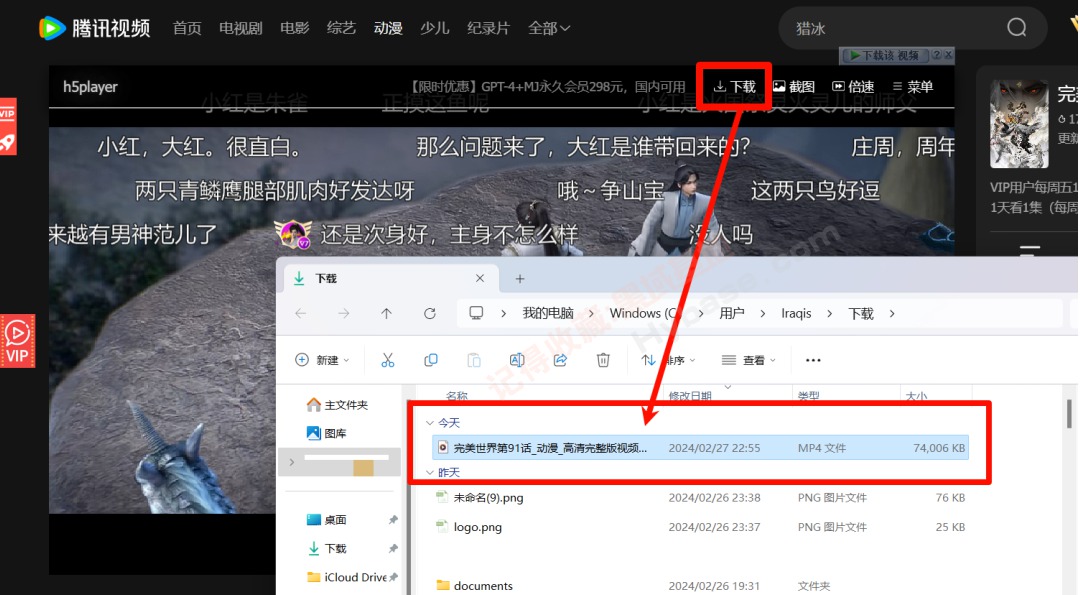This screenshot has width=1080, height=595.
Task: Click 用户 breadcrumb segment
Action: (732, 313)
